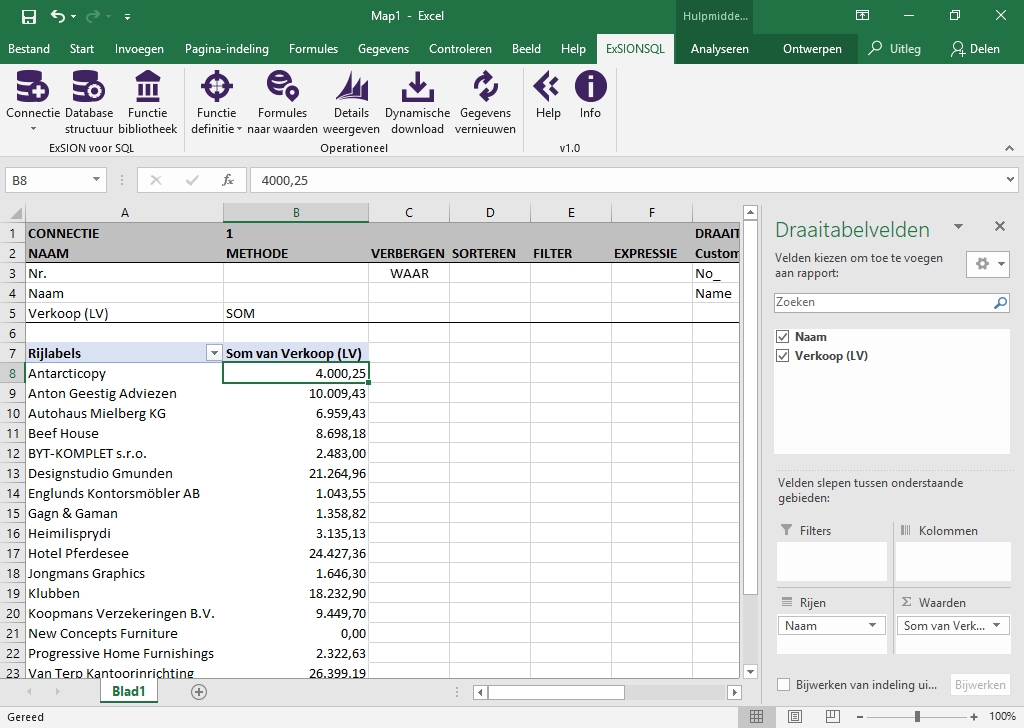Zoom out with the minus button
The height and width of the screenshot is (728, 1024).
pyautogui.click(x=860, y=717)
